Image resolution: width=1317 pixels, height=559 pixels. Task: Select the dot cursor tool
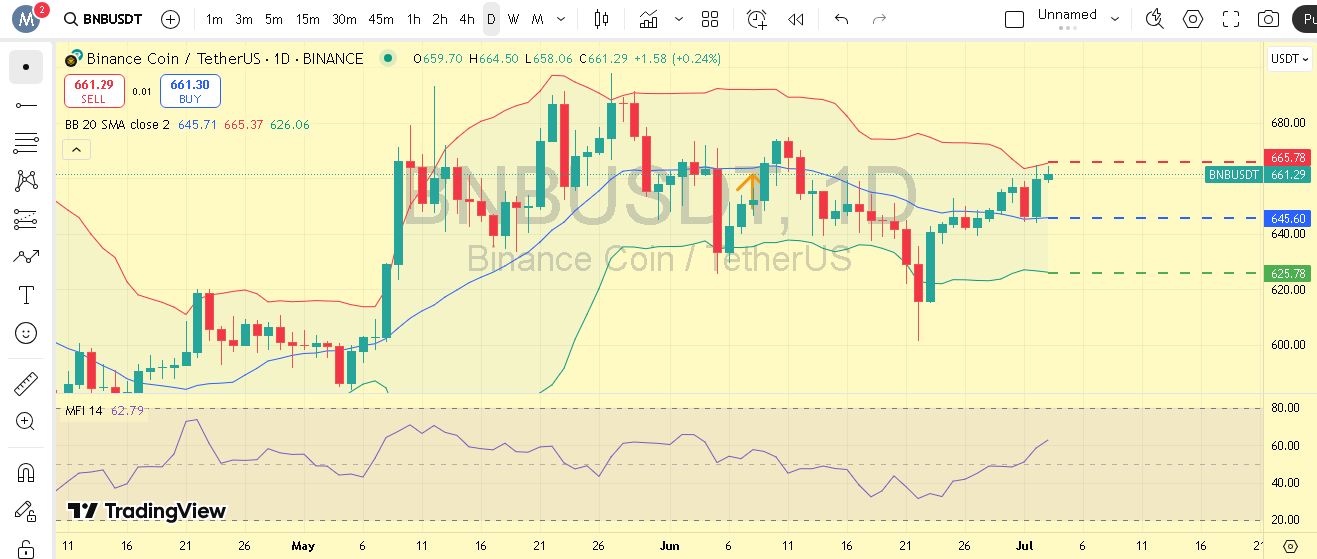pyautogui.click(x=26, y=67)
